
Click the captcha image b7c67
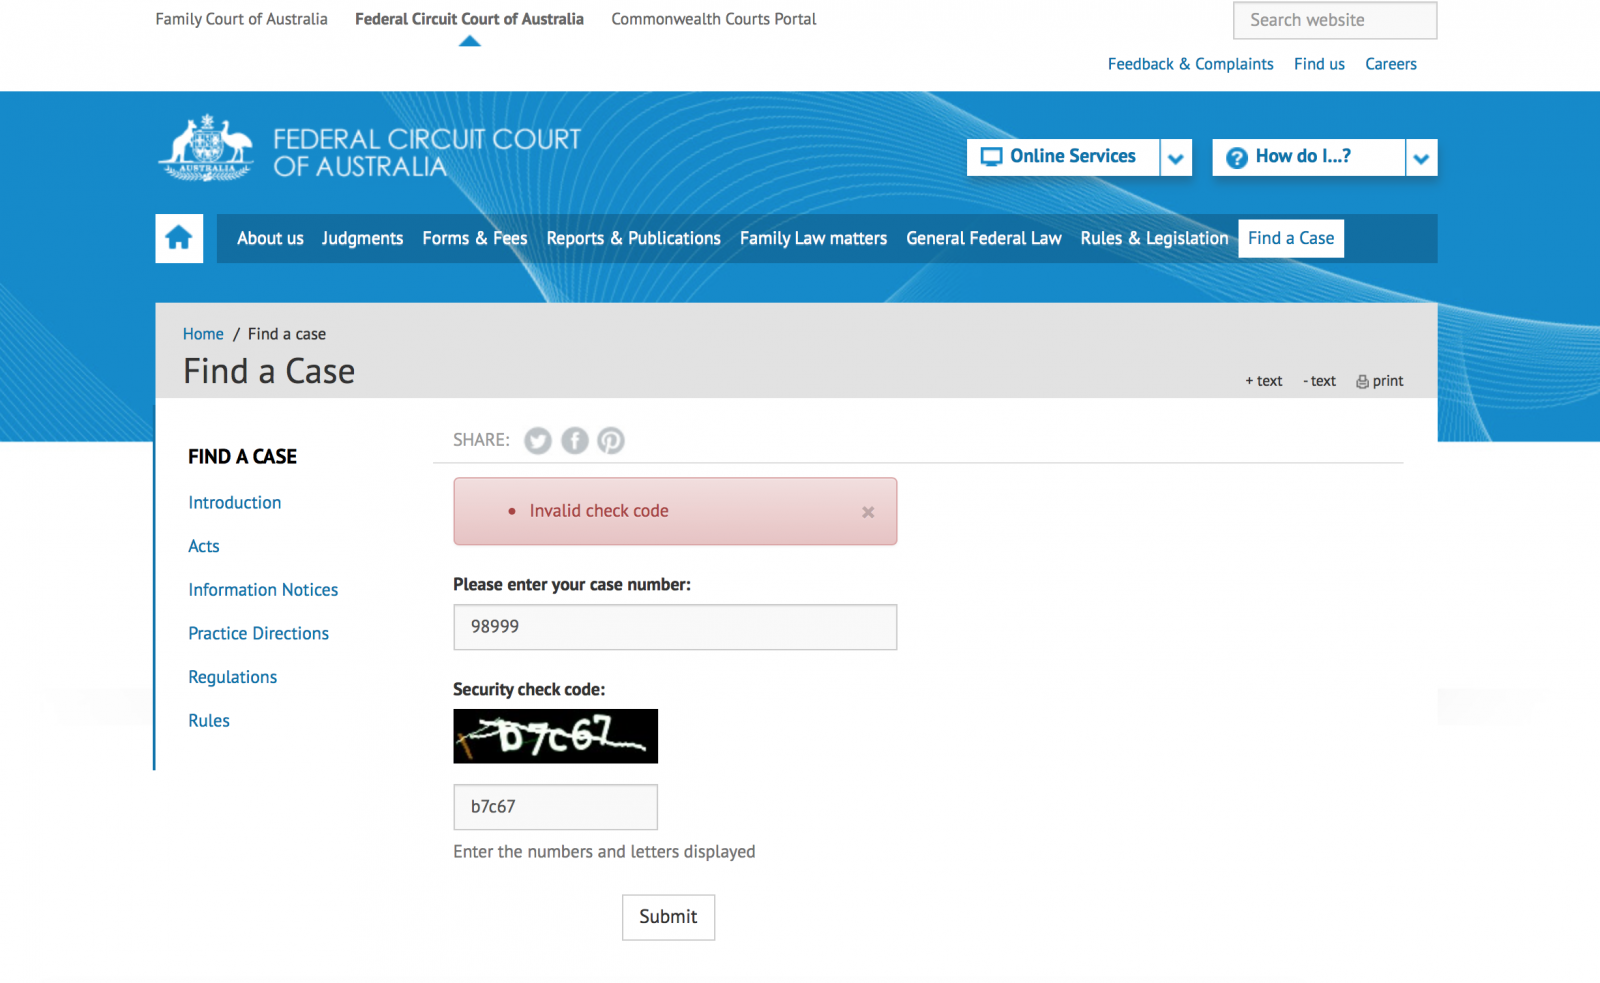[555, 736]
